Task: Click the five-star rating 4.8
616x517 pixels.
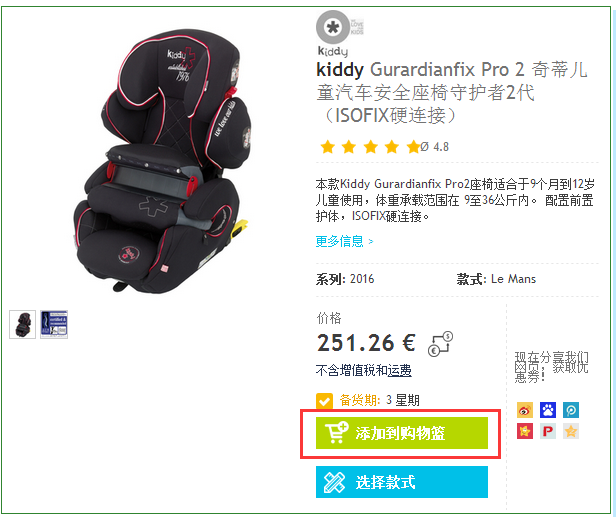Action: [384, 147]
